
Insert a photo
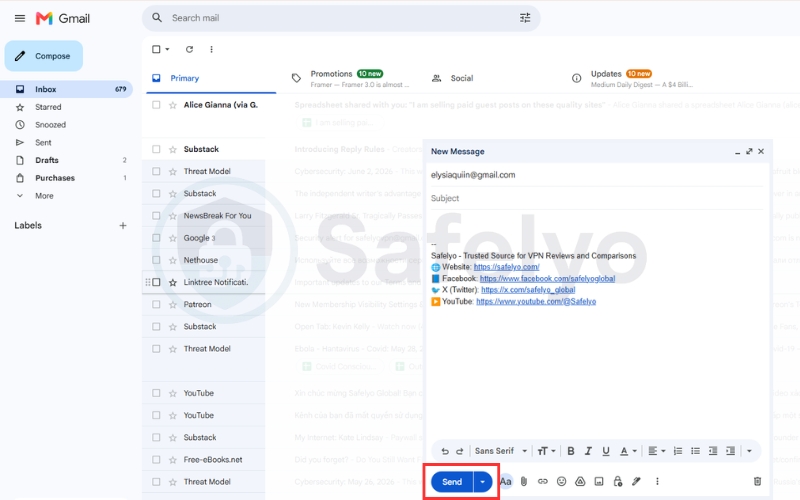click(x=599, y=482)
